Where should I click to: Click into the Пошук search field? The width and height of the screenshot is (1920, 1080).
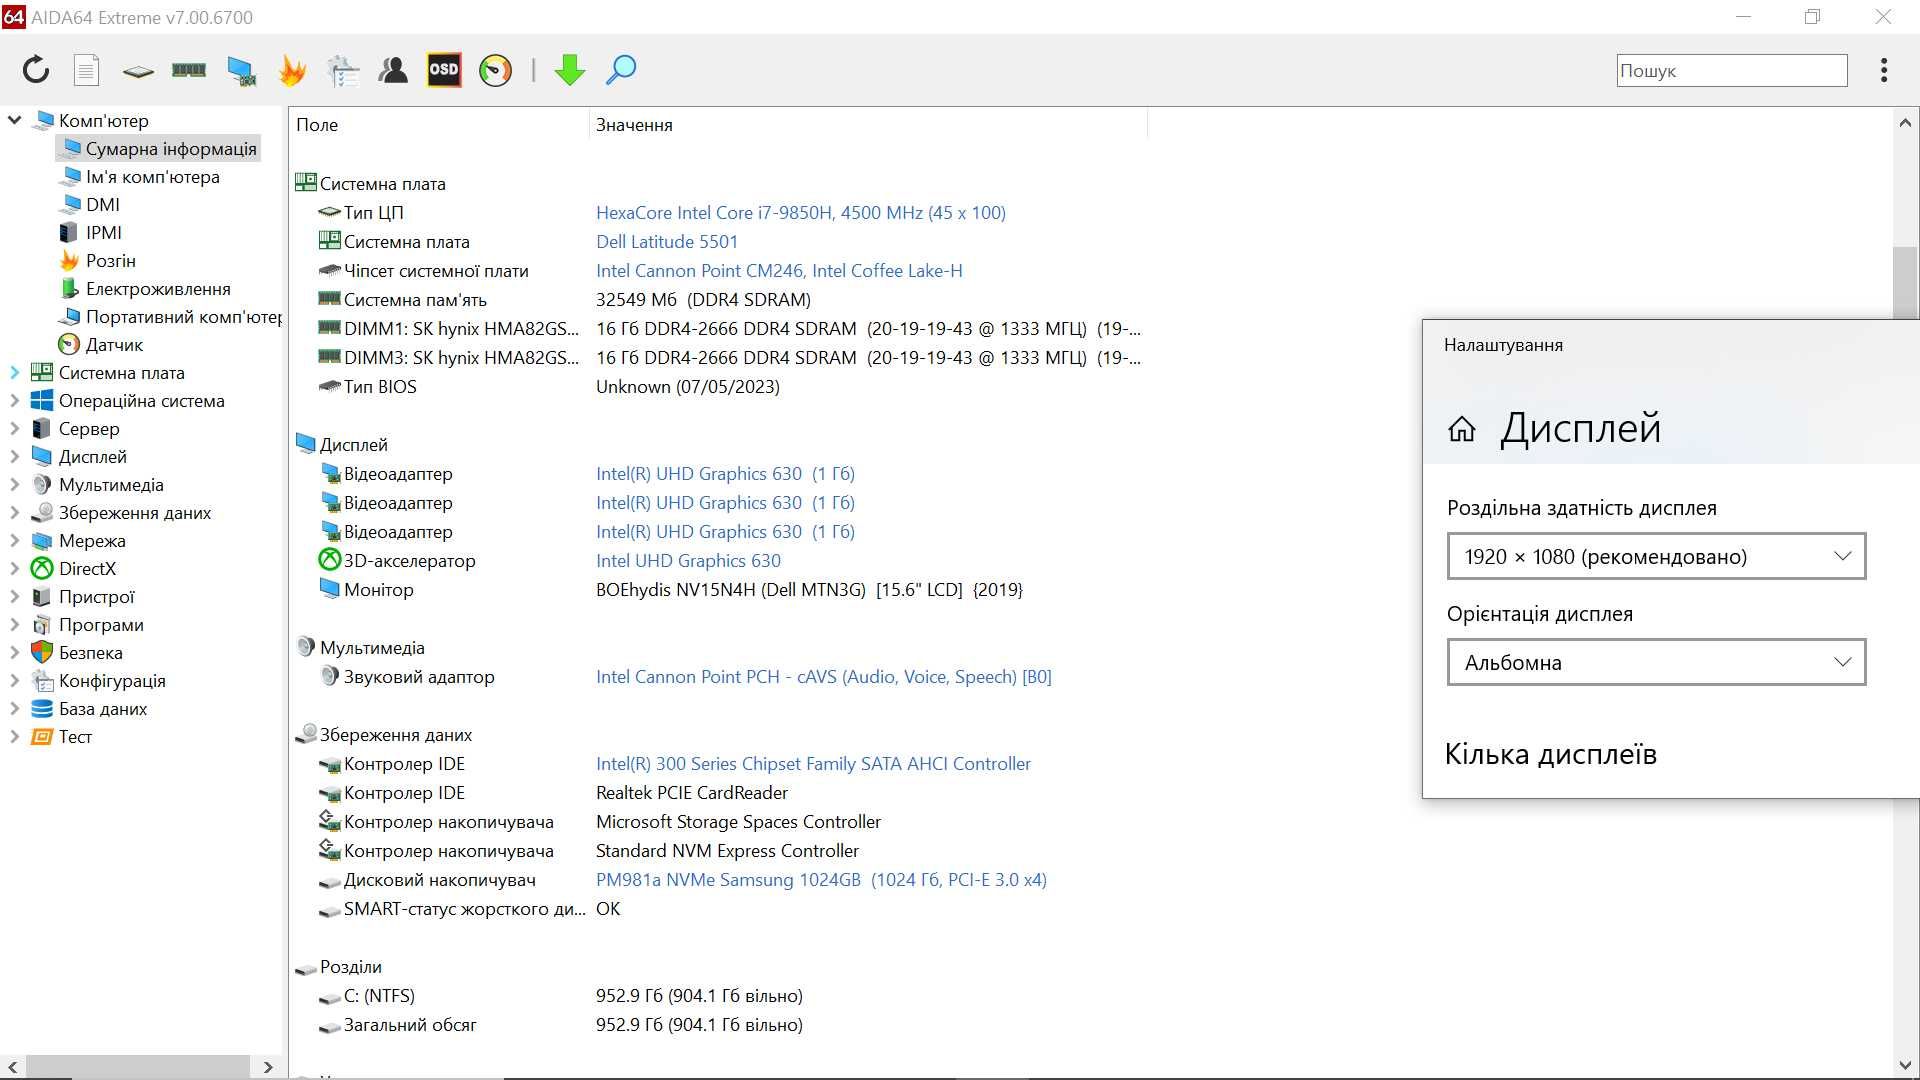tap(1732, 70)
